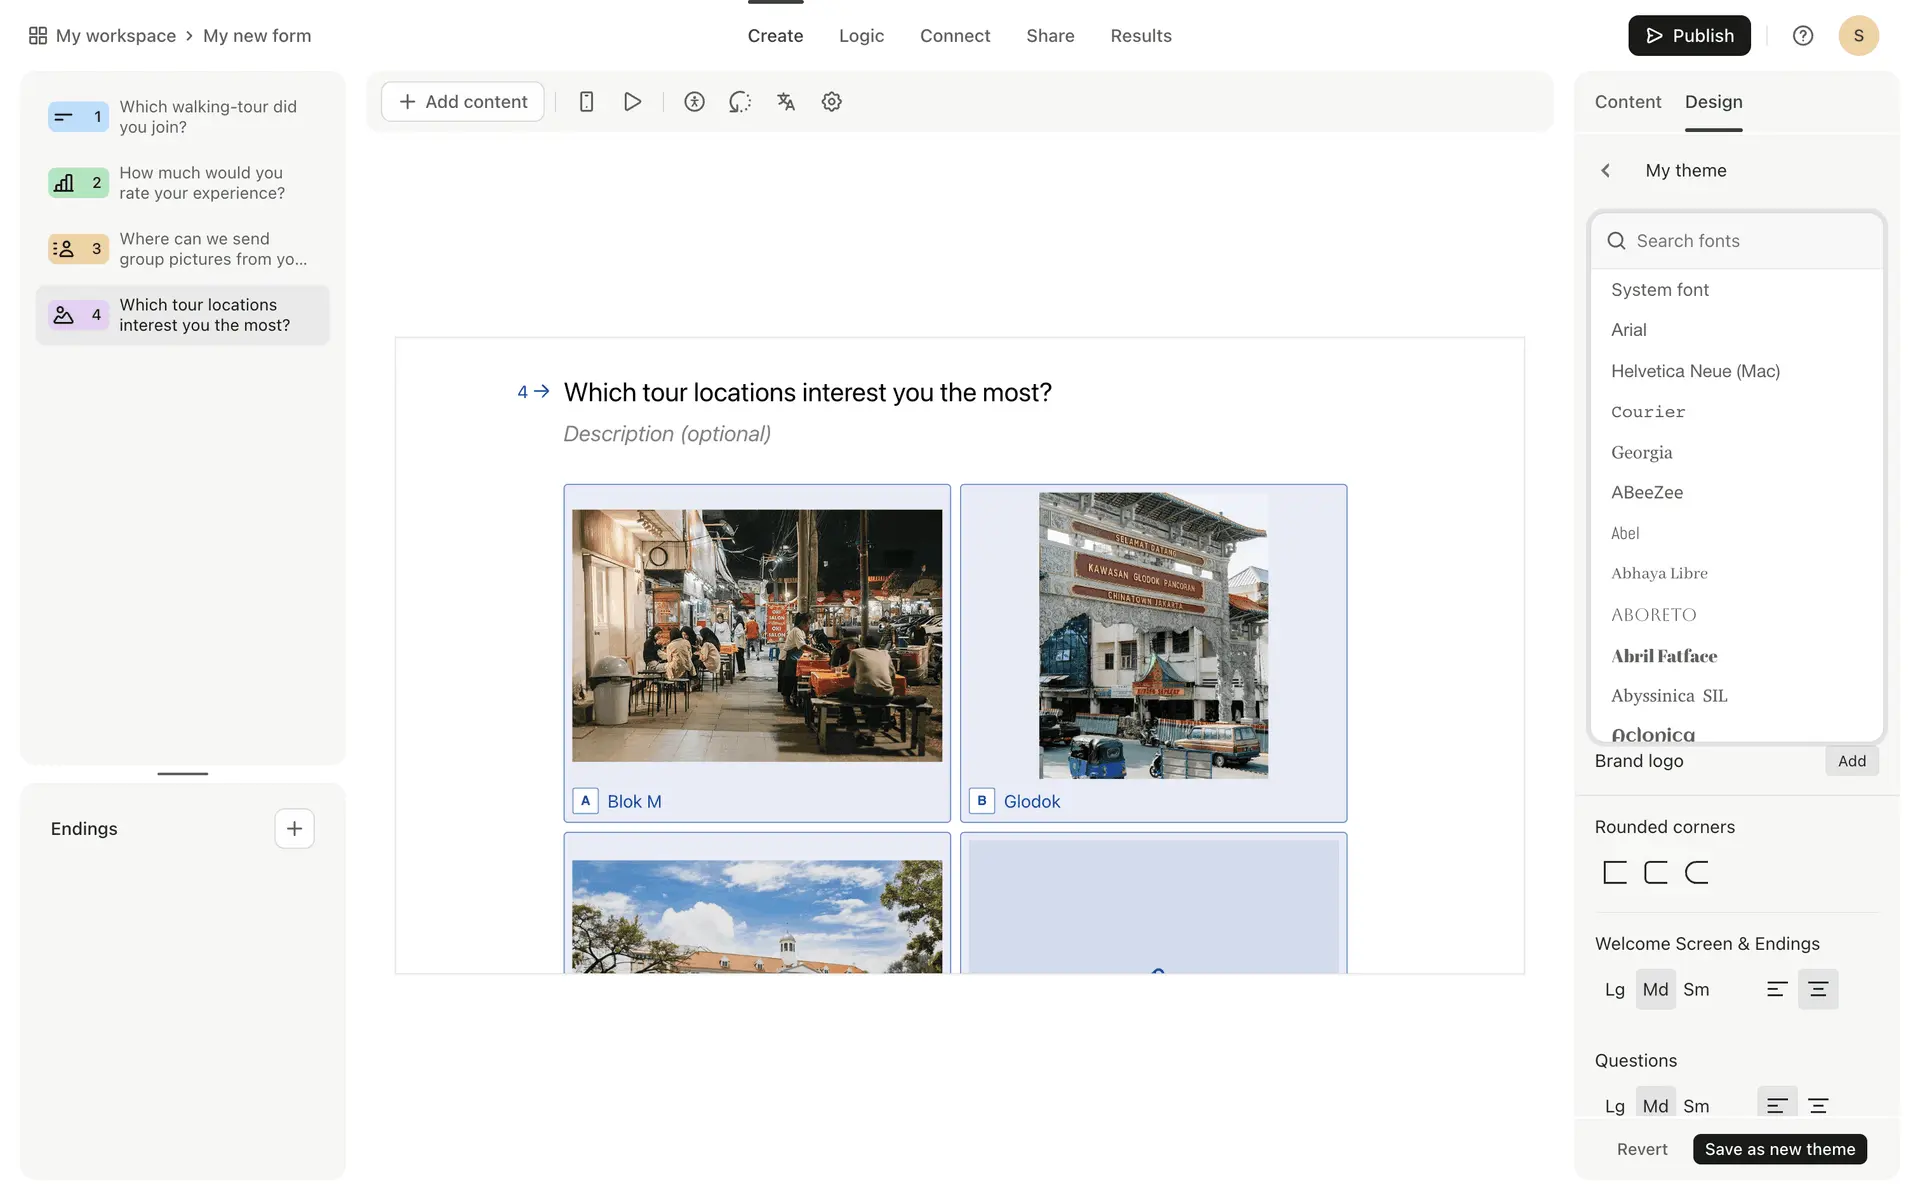Pick Abril Fatface font option
Viewport: 1920px width, 1200px height.
point(1664,656)
